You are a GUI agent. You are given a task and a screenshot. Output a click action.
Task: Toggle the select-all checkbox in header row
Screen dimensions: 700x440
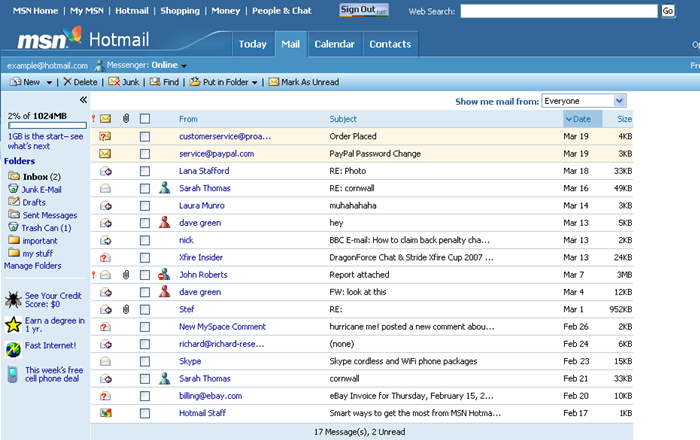tap(145, 119)
